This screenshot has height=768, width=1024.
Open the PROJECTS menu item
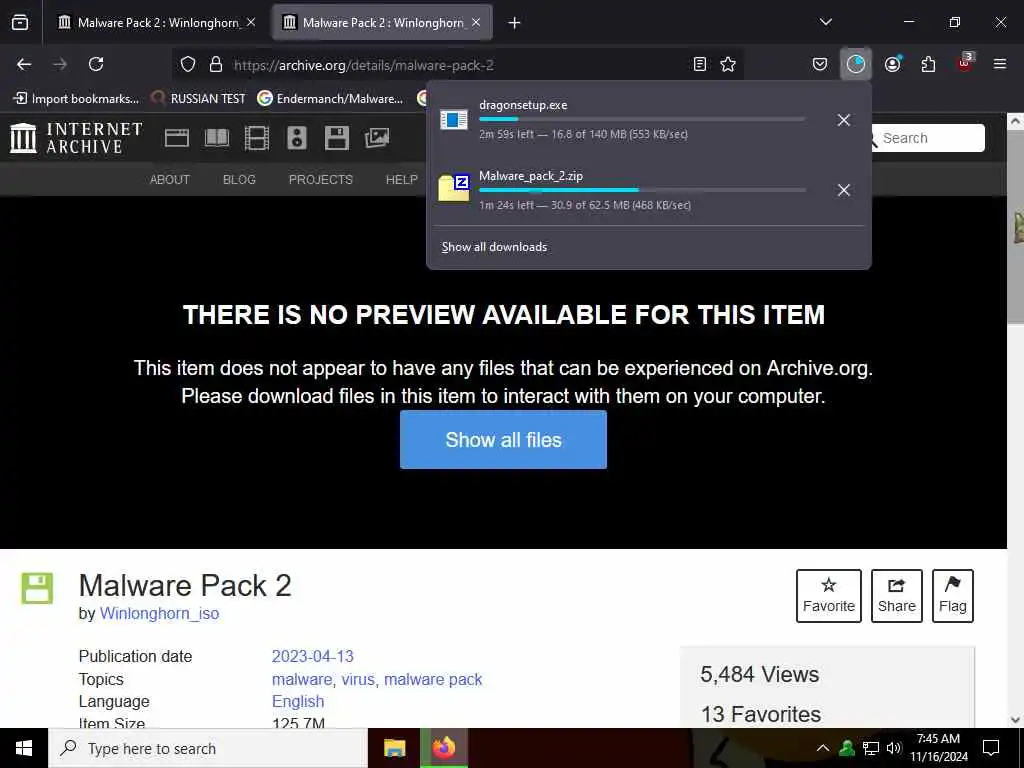[x=321, y=180]
